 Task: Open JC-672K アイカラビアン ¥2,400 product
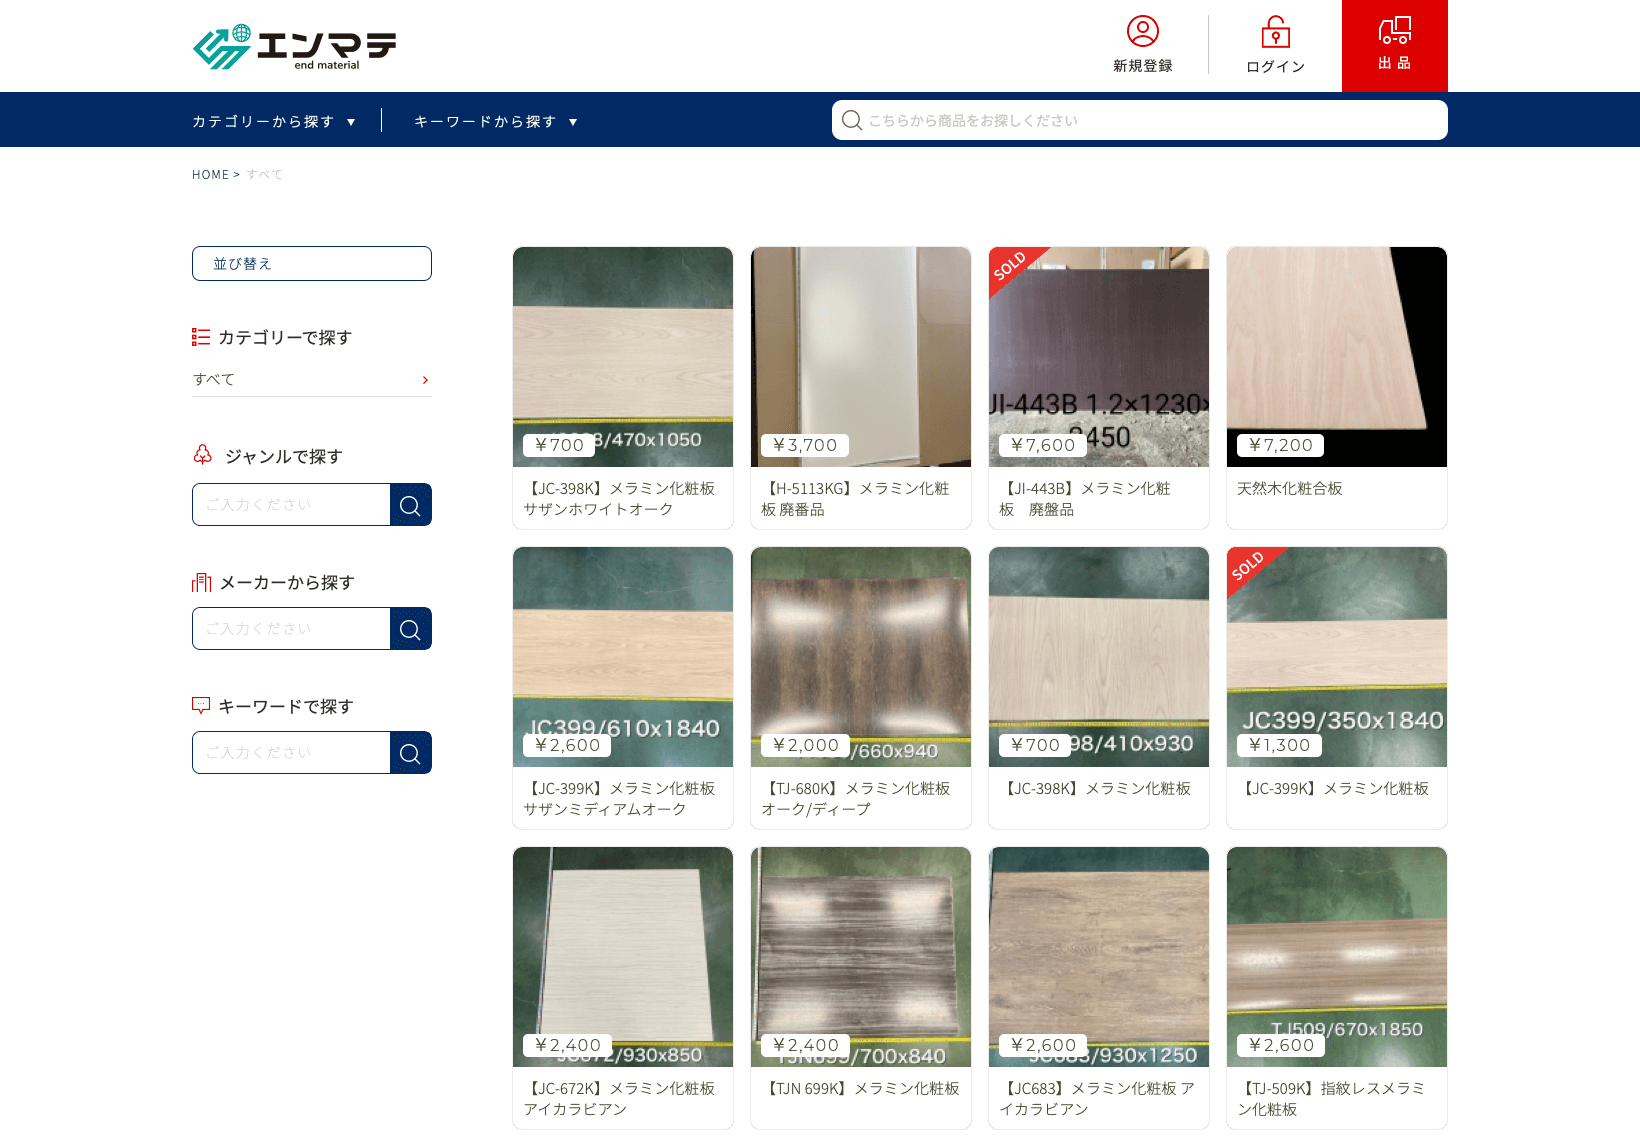coord(622,987)
